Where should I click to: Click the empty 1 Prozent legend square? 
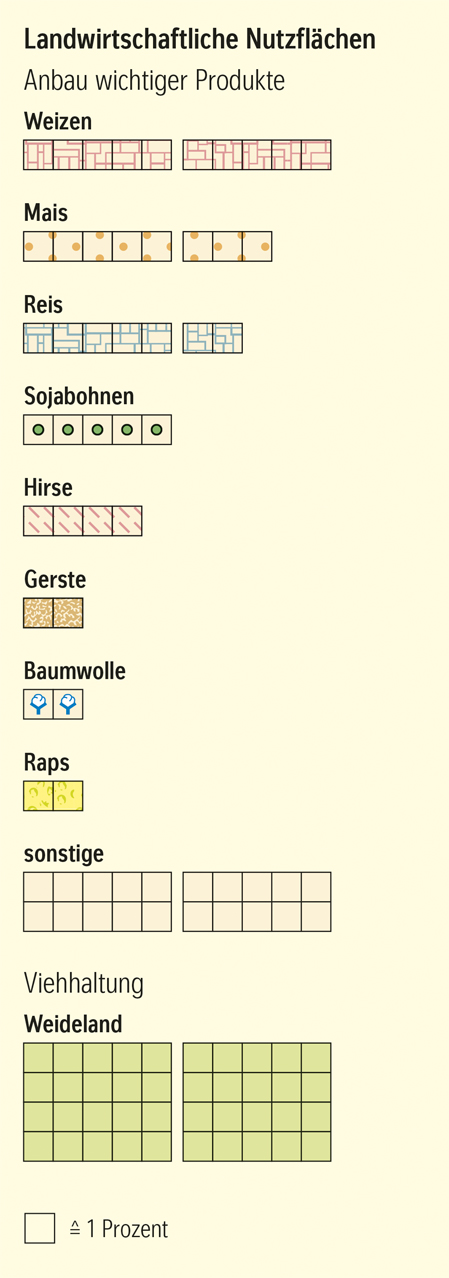(39, 1228)
